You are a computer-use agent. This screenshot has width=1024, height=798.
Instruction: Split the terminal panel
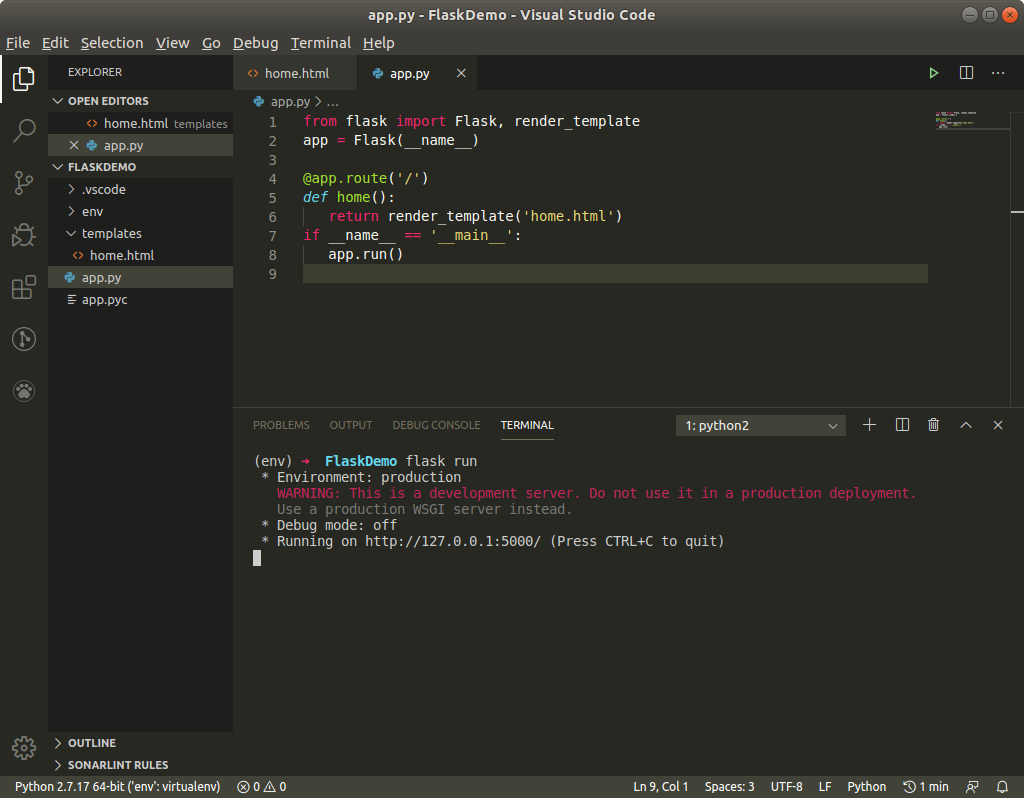point(903,425)
